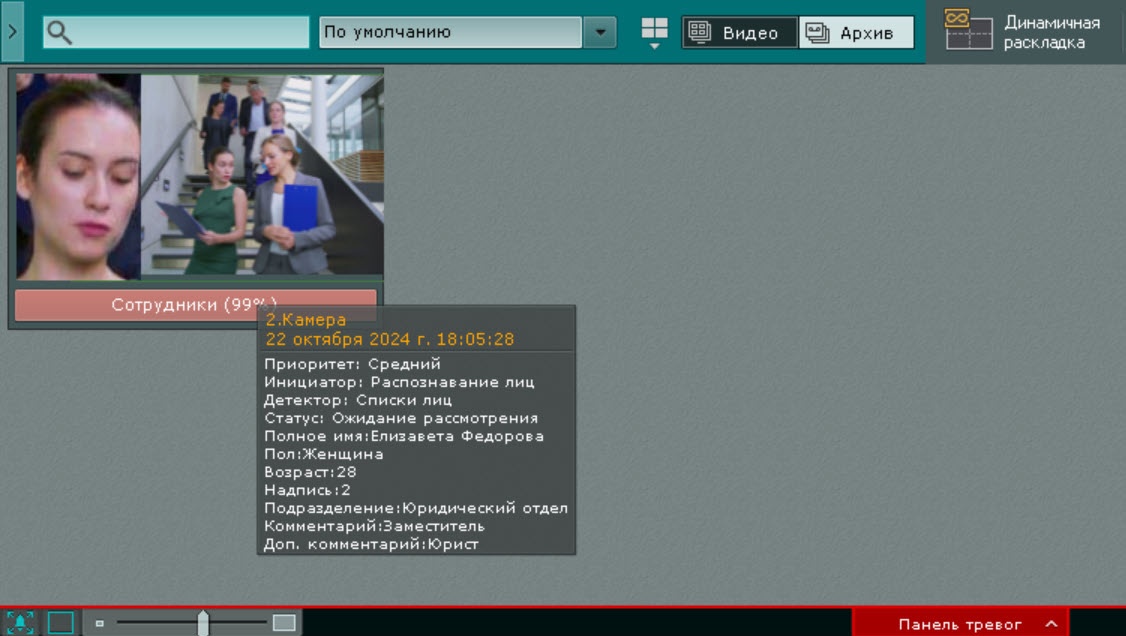Click the alarm bell fullscreen icon
This screenshot has width=1126, height=636.
[20, 623]
